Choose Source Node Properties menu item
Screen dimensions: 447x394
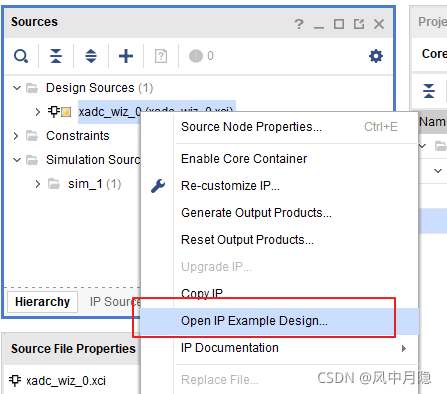click(x=279, y=127)
